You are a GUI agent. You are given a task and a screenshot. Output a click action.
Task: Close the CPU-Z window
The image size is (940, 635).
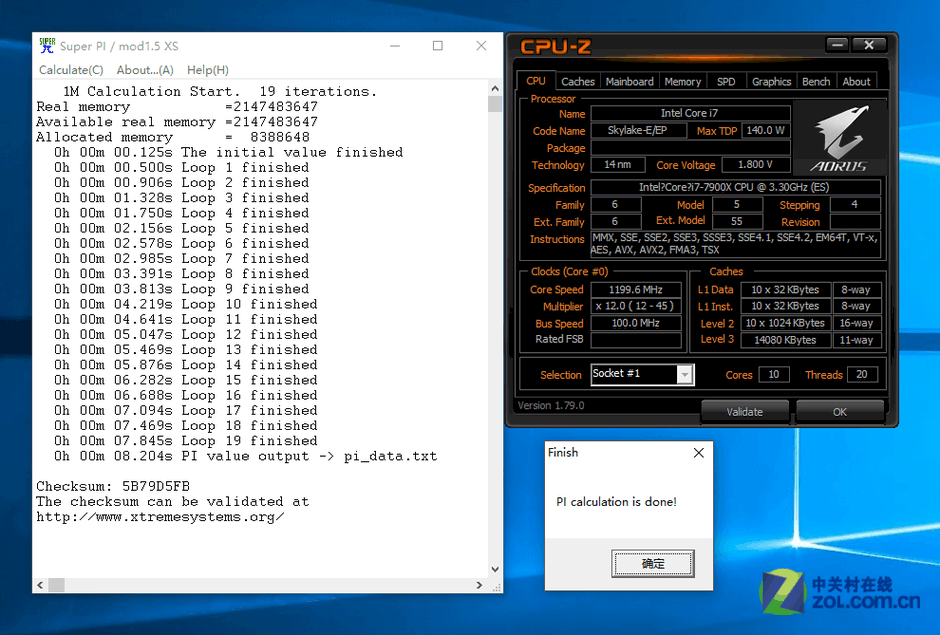[x=869, y=45]
